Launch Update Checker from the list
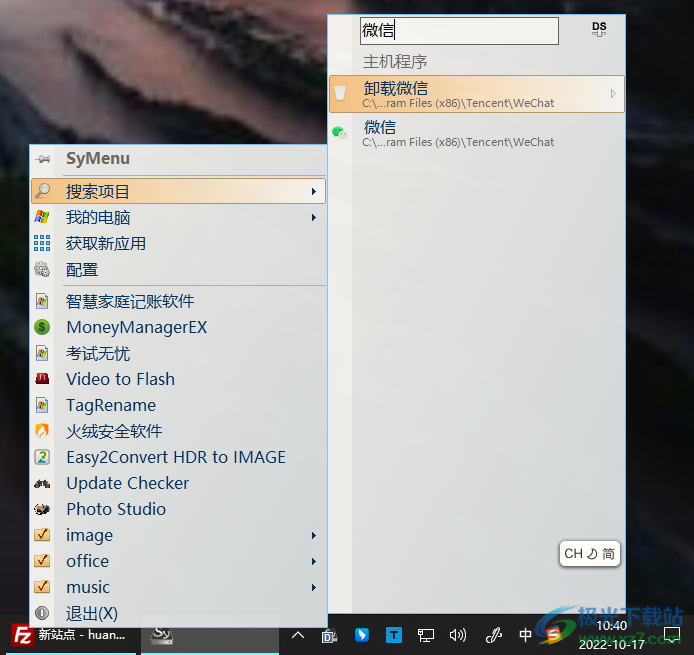This screenshot has height=655, width=694. pos(179,483)
